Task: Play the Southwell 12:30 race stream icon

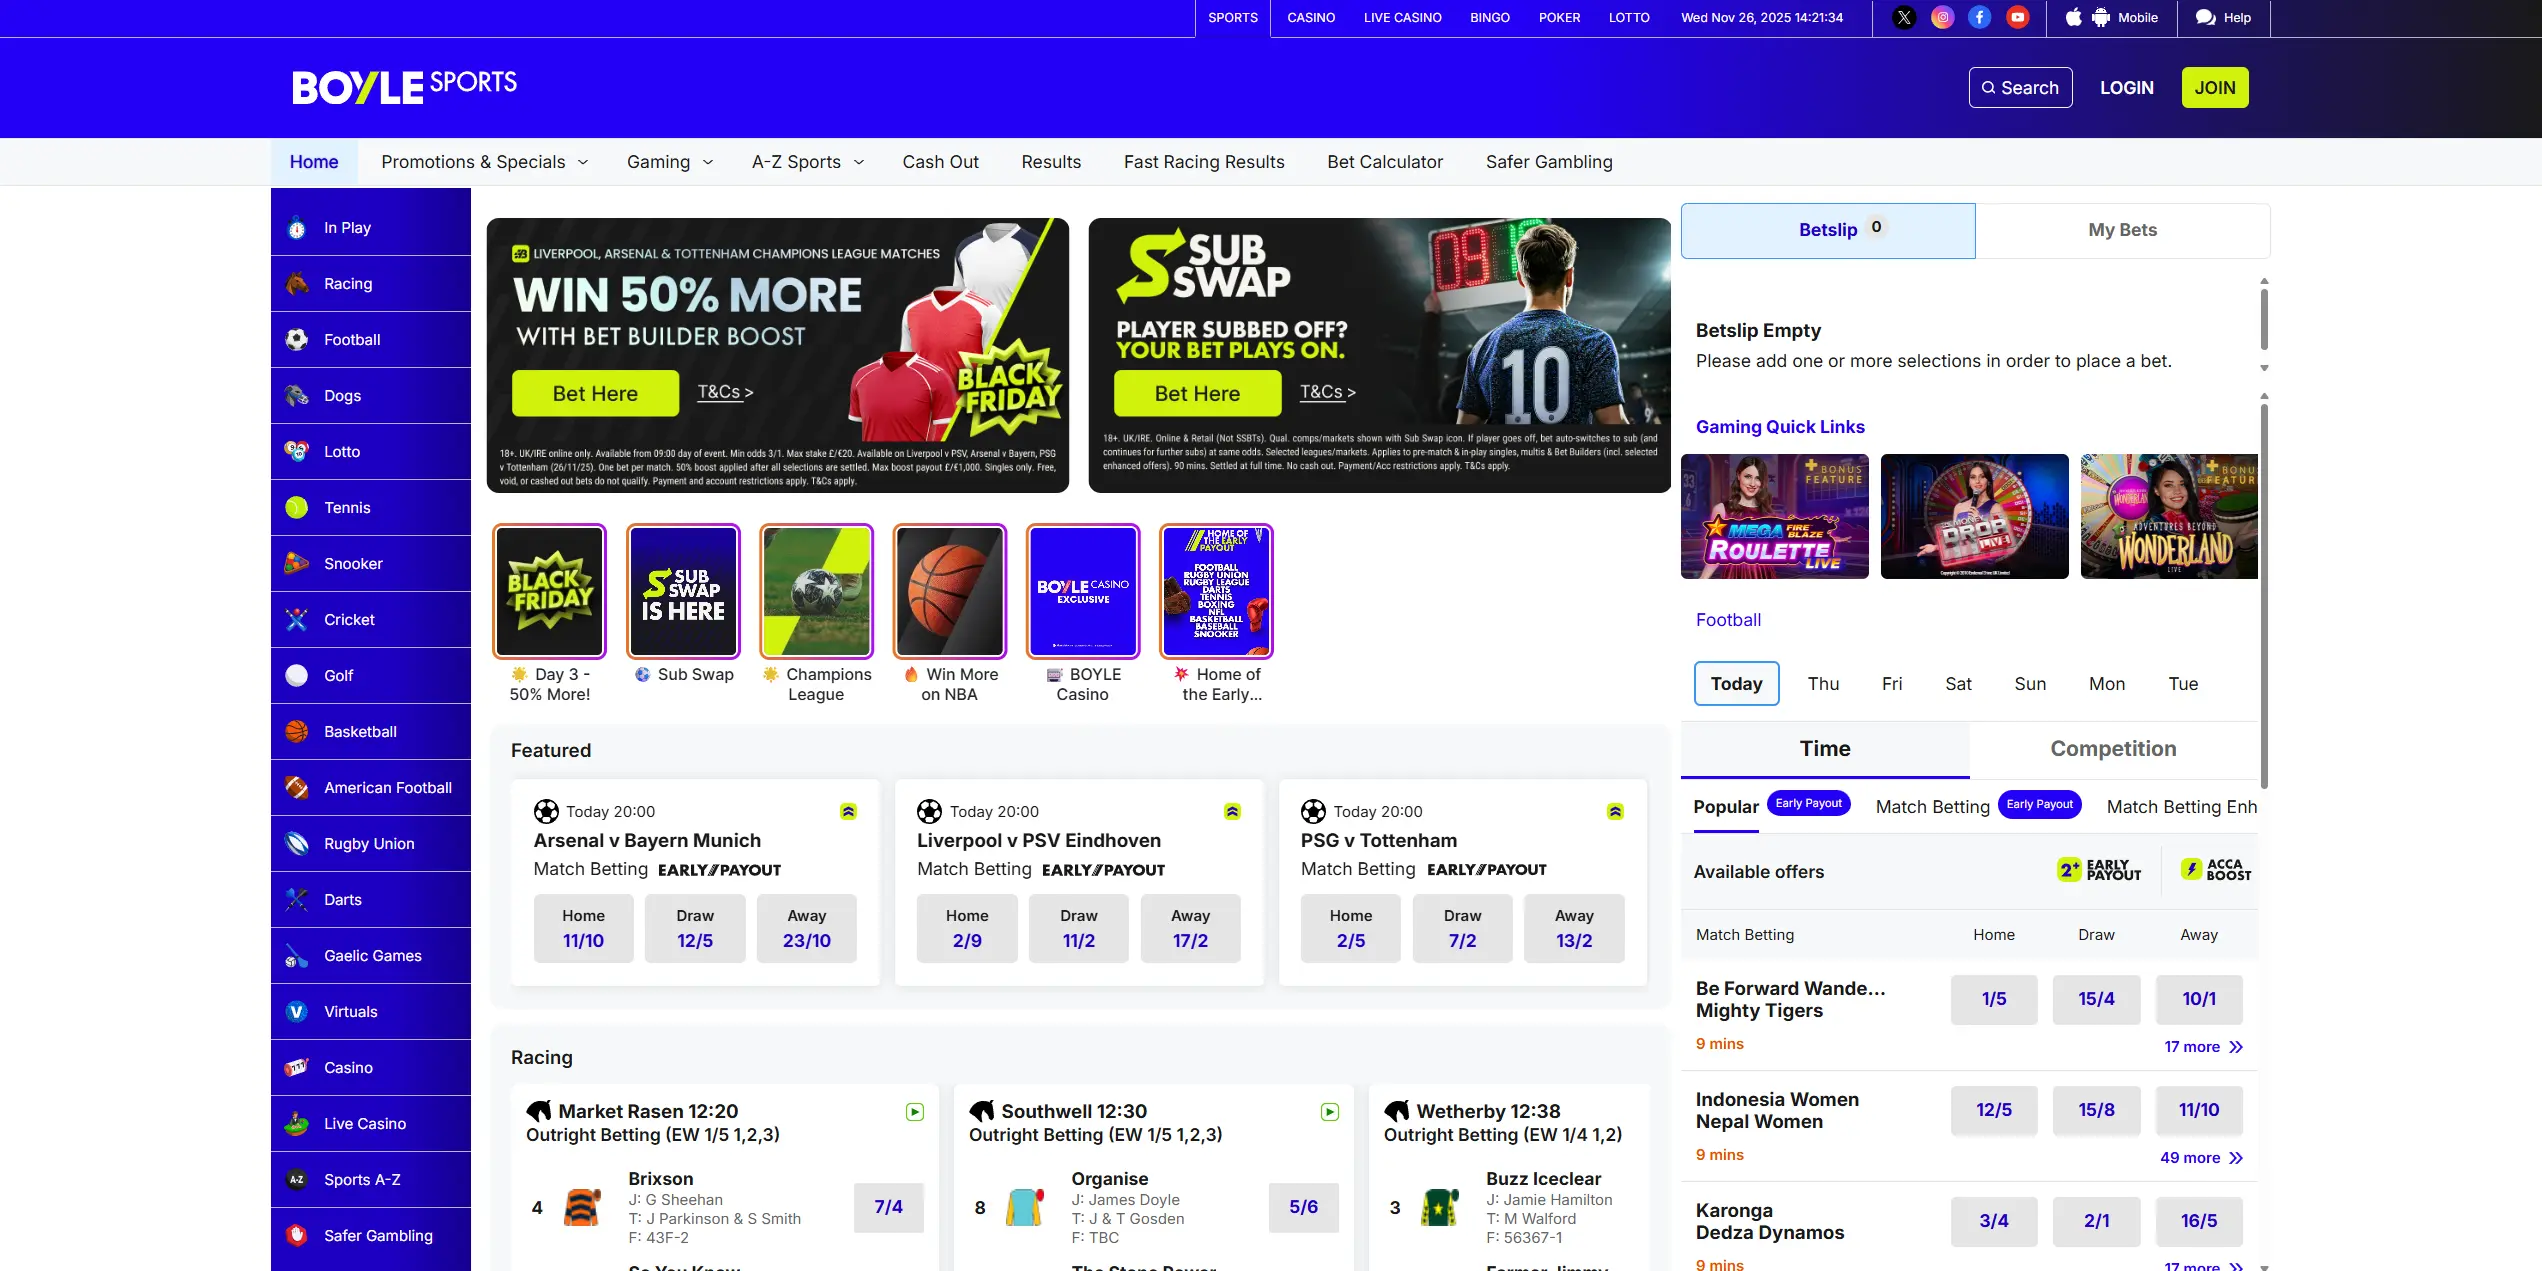Action: (1329, 1111)
